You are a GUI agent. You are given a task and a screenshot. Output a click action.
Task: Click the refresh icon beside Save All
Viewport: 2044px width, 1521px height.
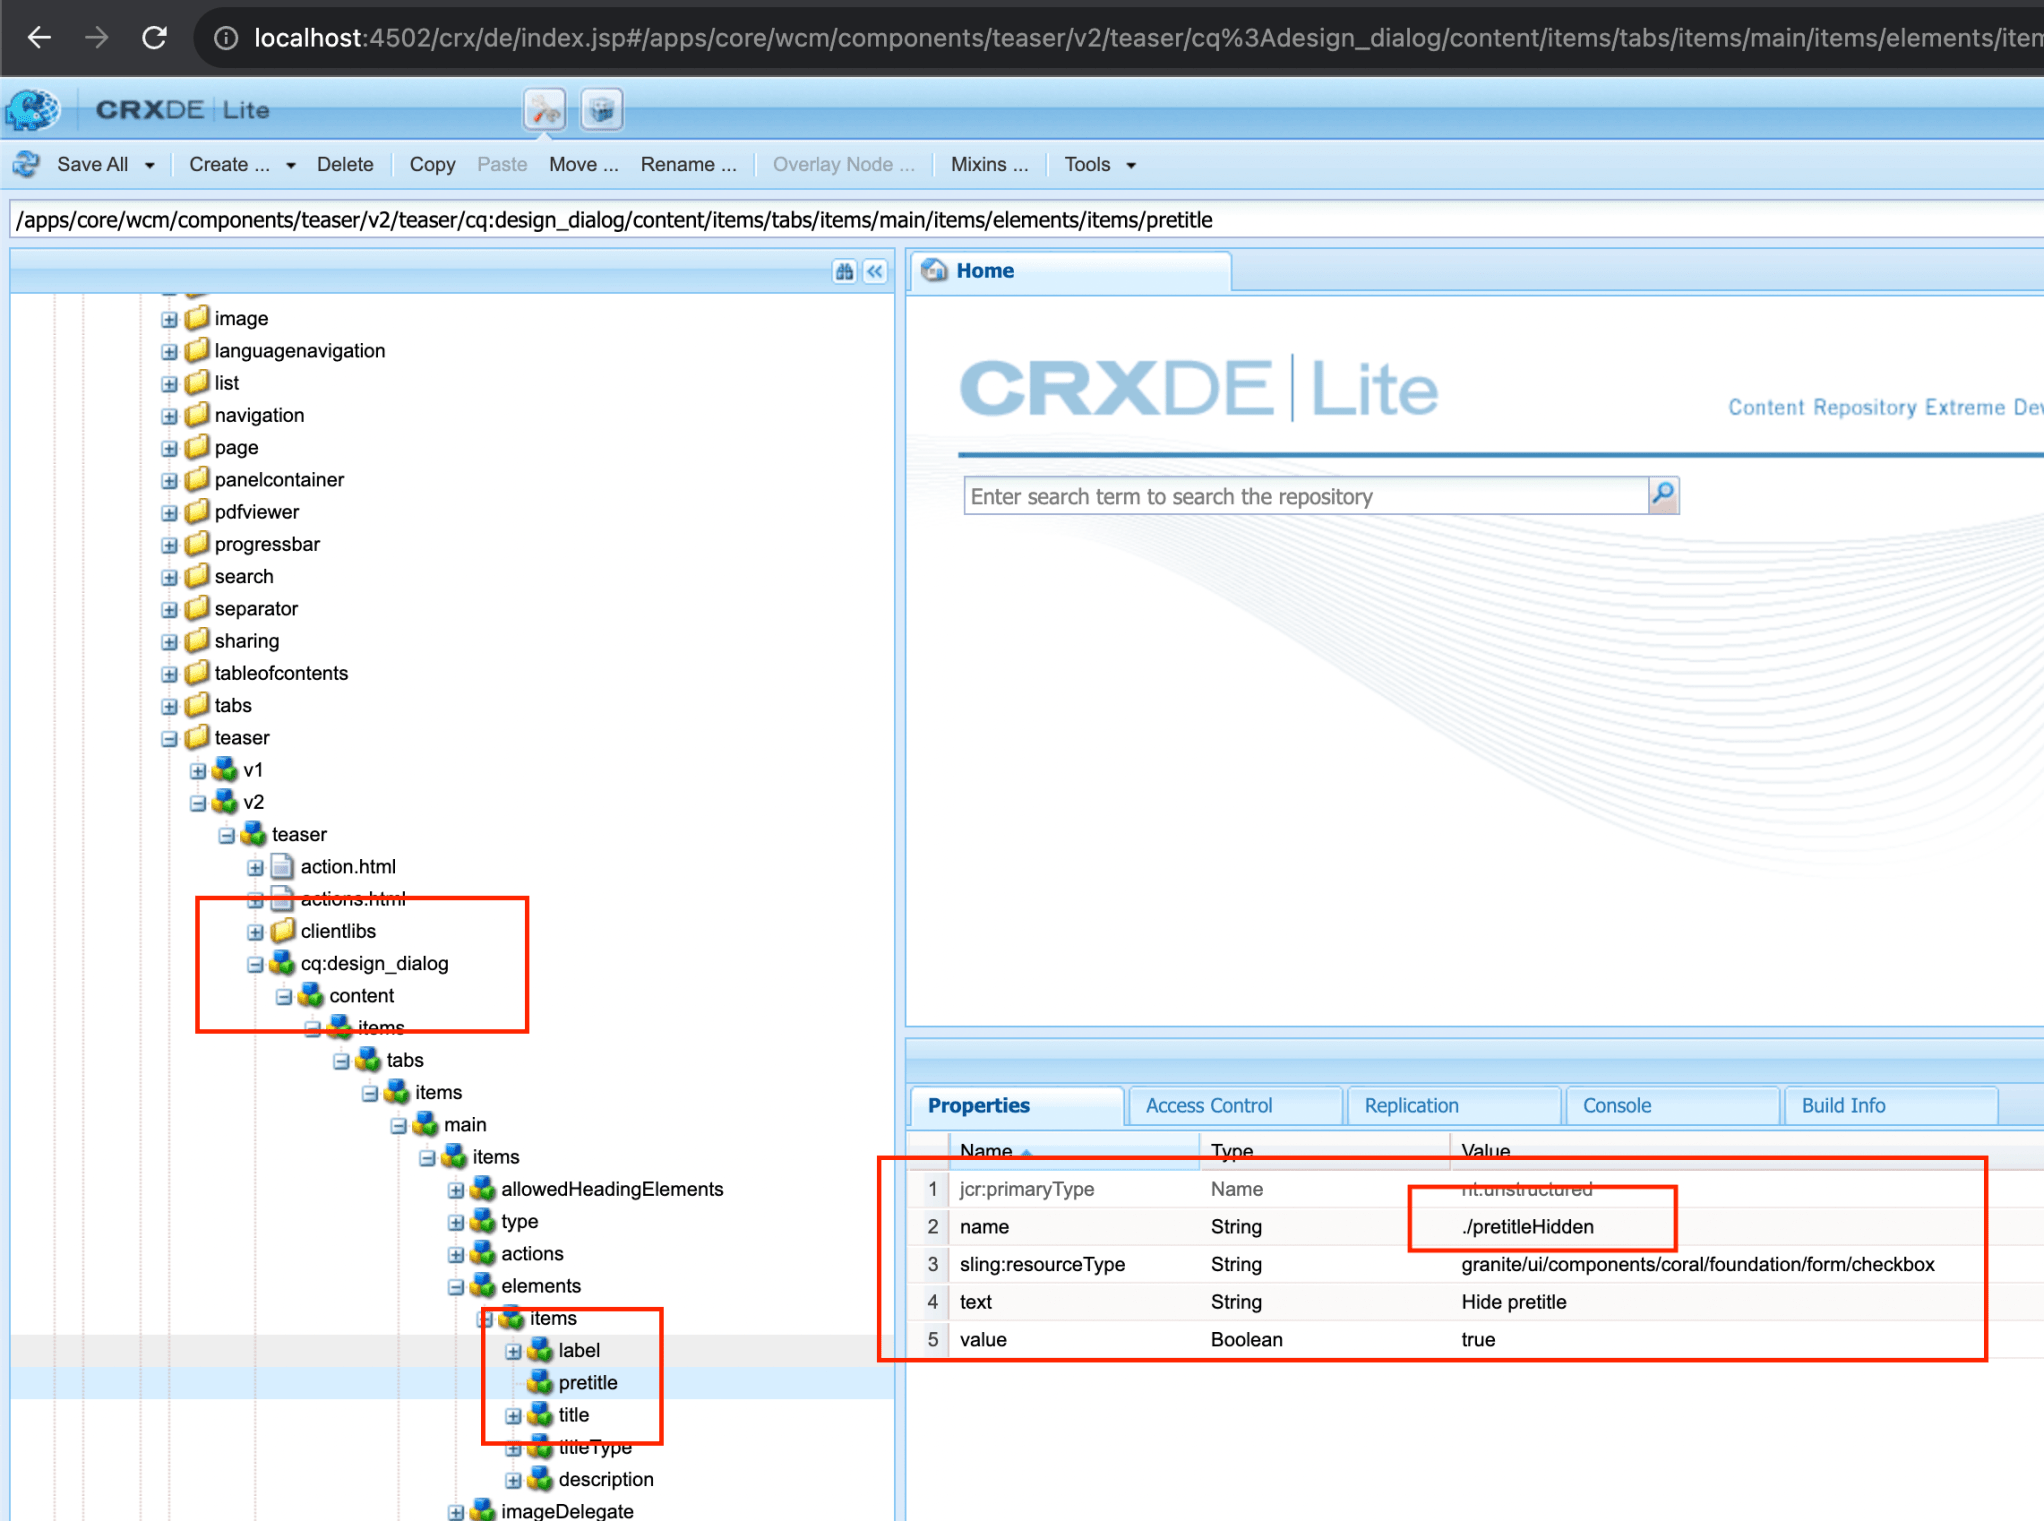coord(25,164)
